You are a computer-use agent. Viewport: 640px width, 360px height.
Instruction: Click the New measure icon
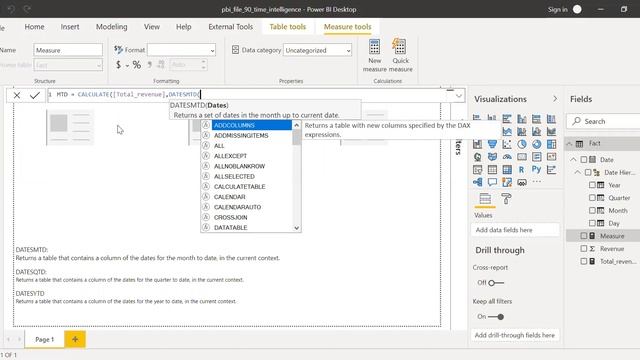(x=374, y=47)
